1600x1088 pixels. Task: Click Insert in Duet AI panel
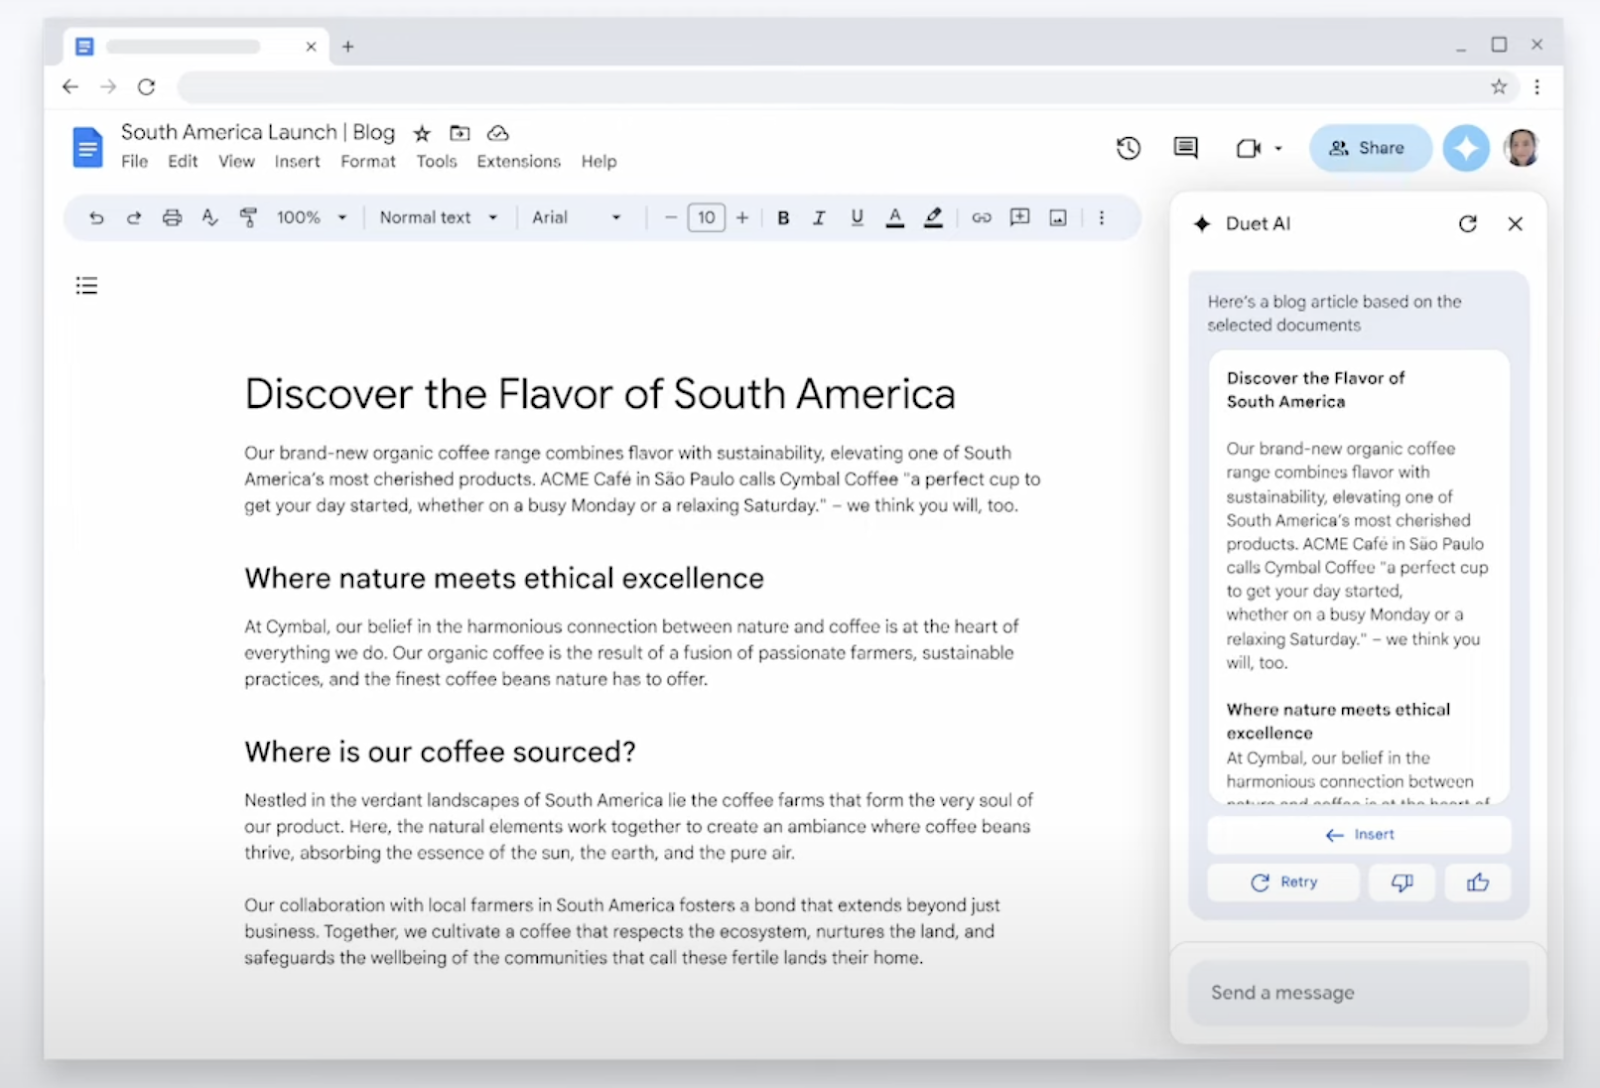pyautogui.click(x=1359, y=835)
